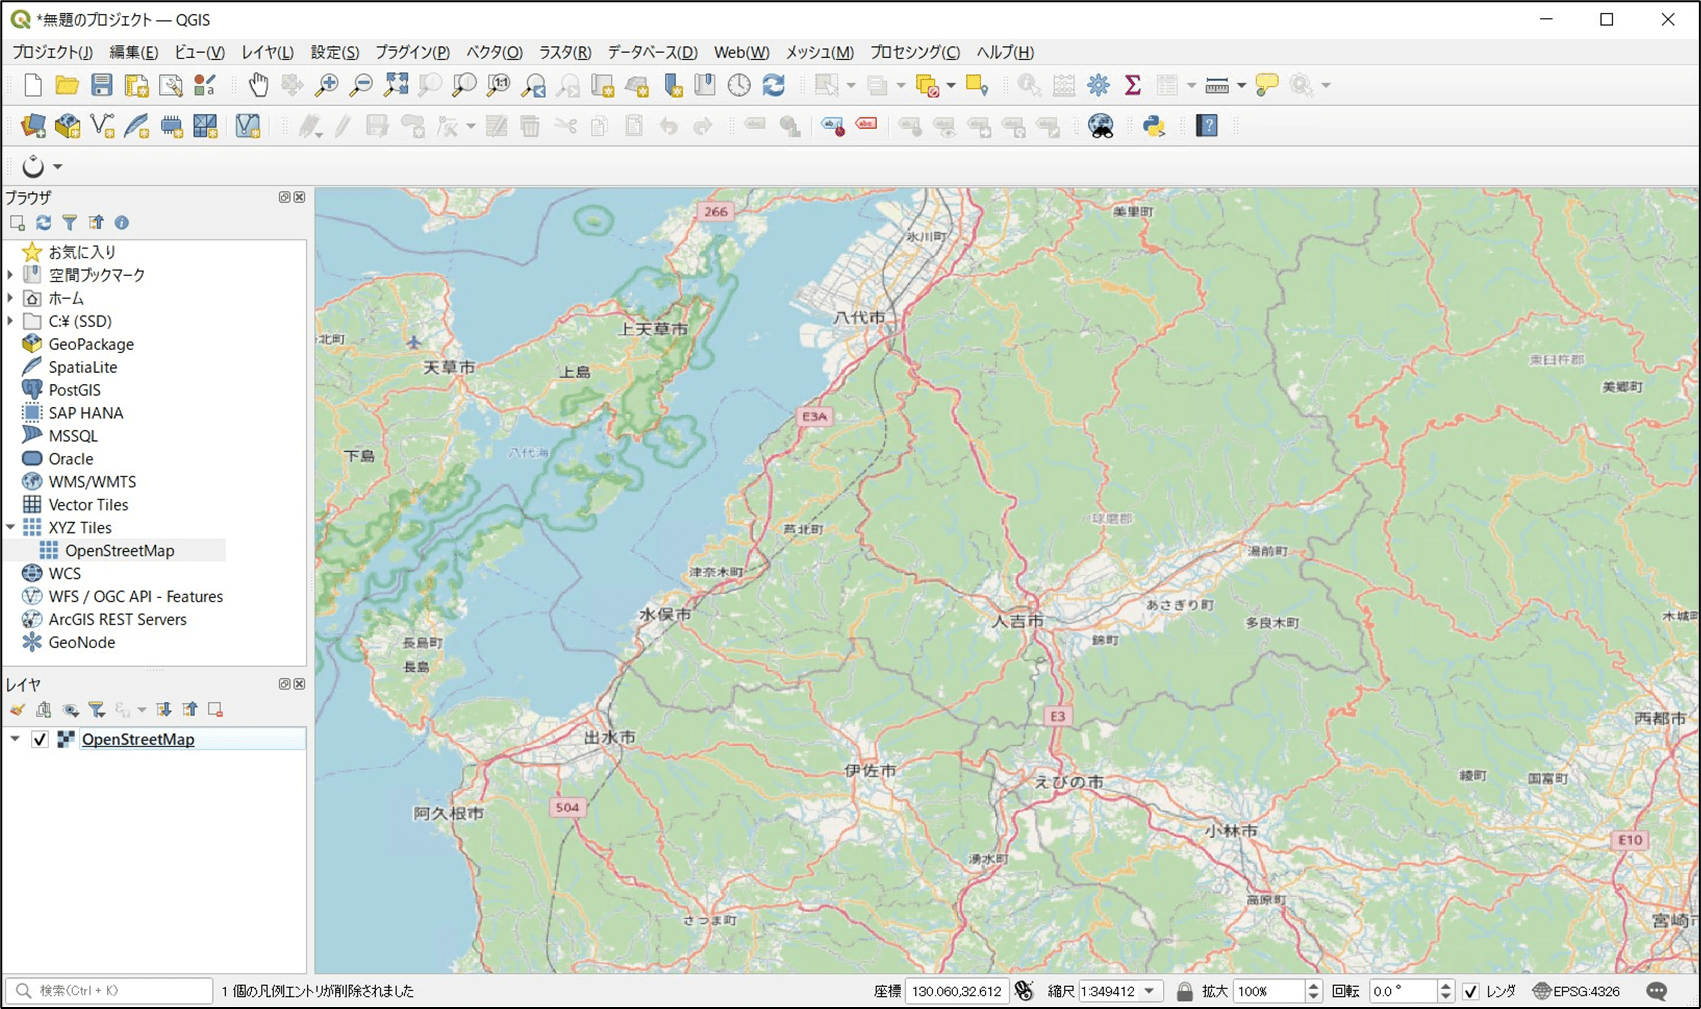Collapse the XYZ Tiles tree node
1701x1009 pixels.
point(11,528)
